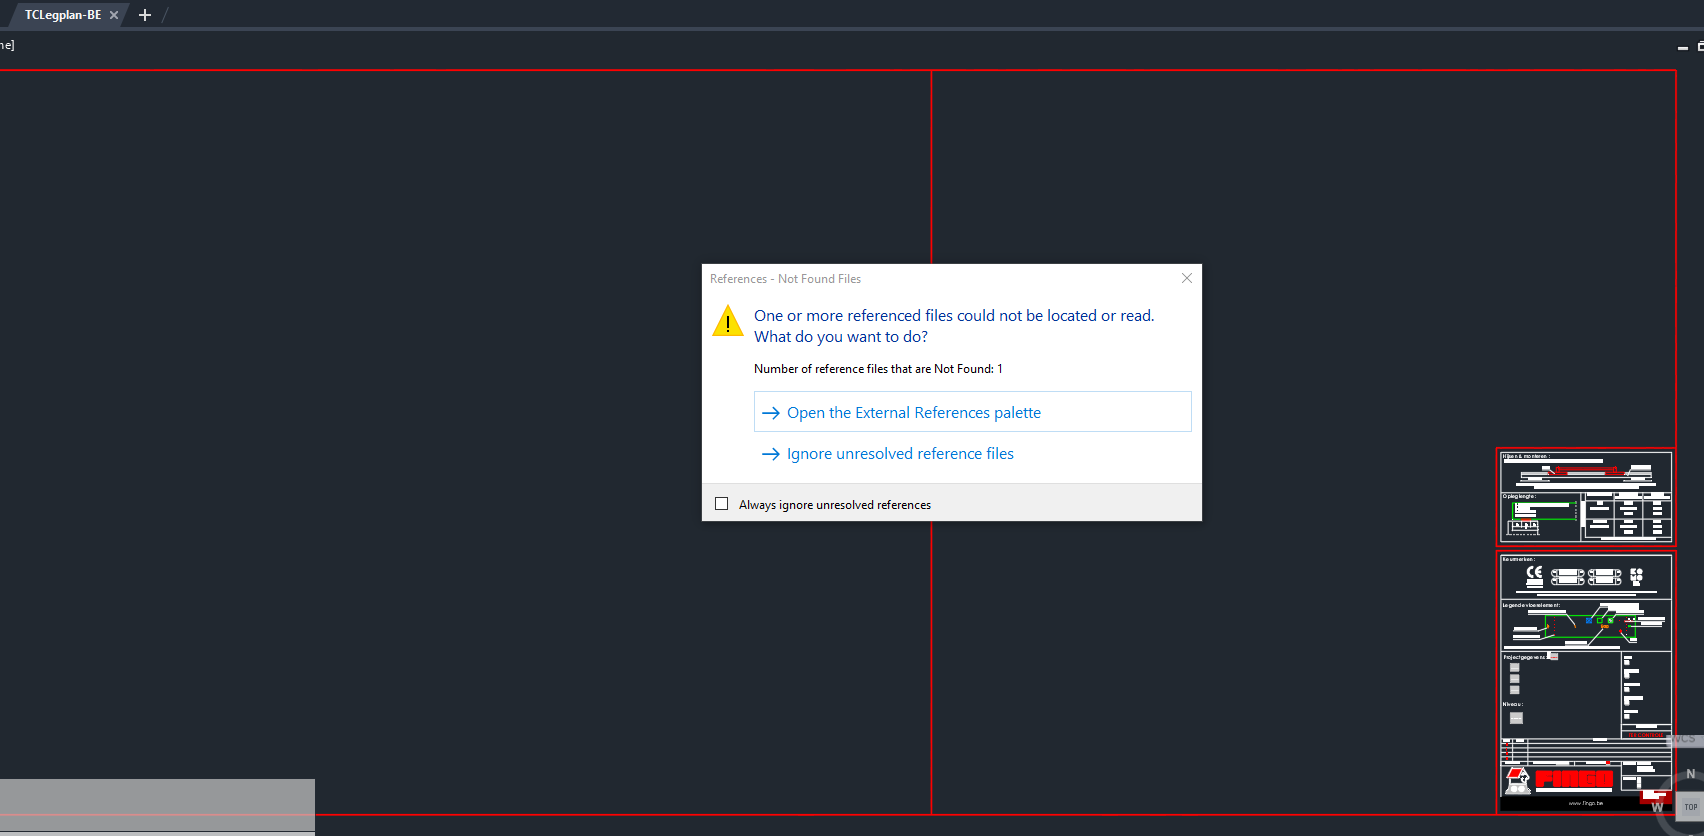The width and height of the screenshot is (1704, 836).
Task: Minimize the drawing viewport window
Action: coord(1683,47)
